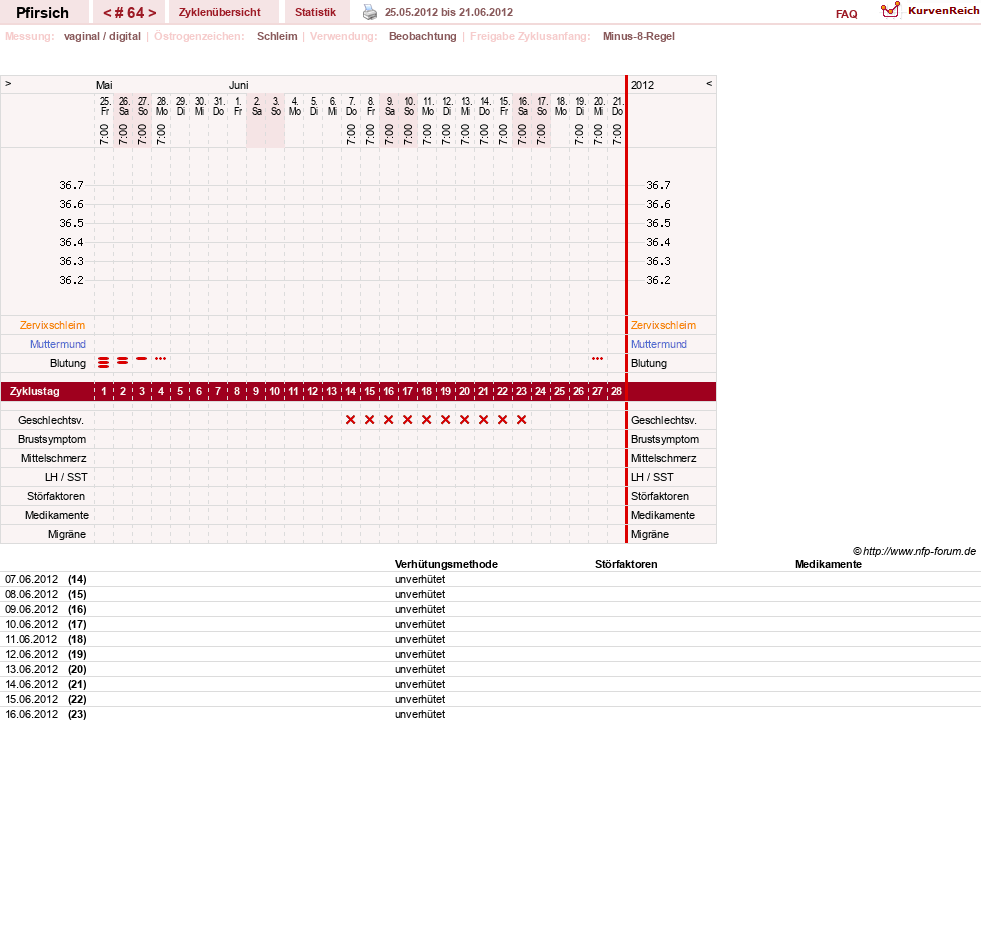Click 'unverhütet' for 10.06.2012
Viewport: 981px width, 943px height.
[x=420, y=624]
